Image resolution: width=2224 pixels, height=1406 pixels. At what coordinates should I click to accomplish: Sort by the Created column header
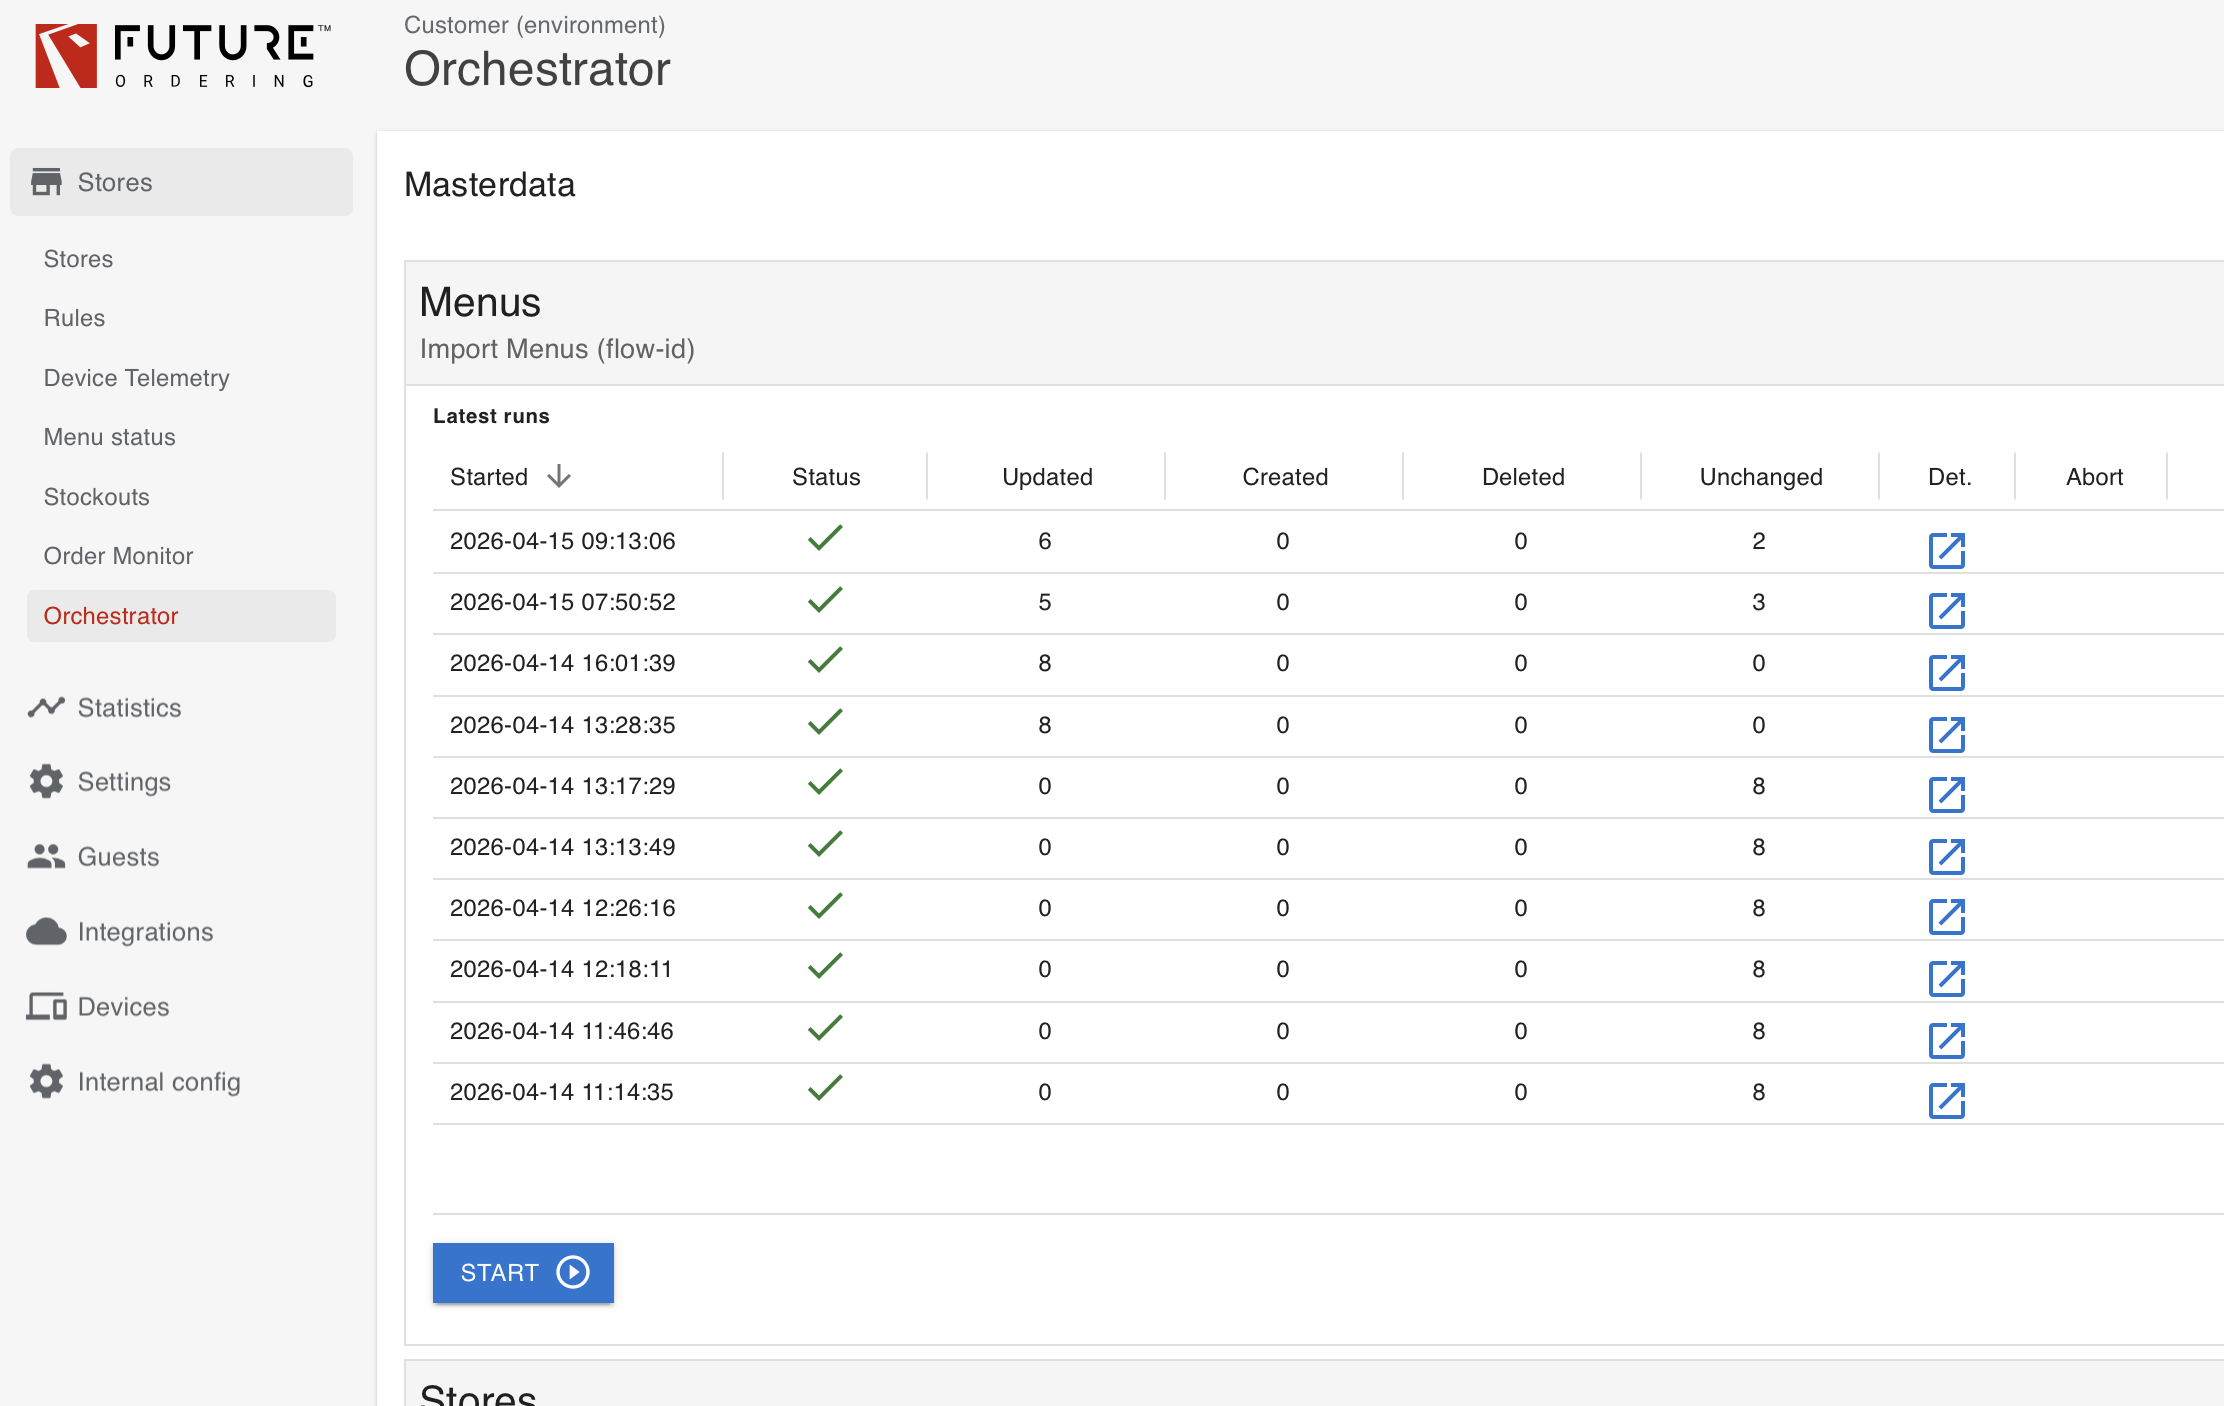coord(1285,477)
